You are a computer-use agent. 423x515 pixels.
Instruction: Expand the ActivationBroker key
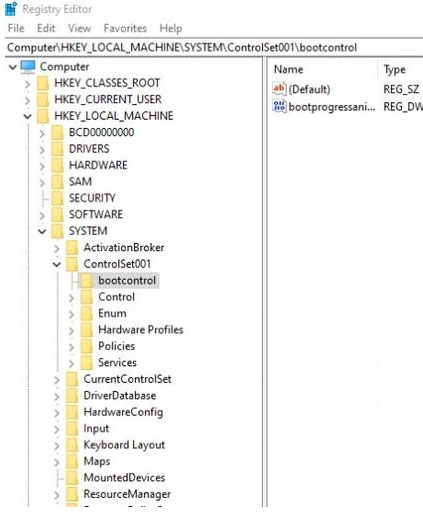[57, 248]
